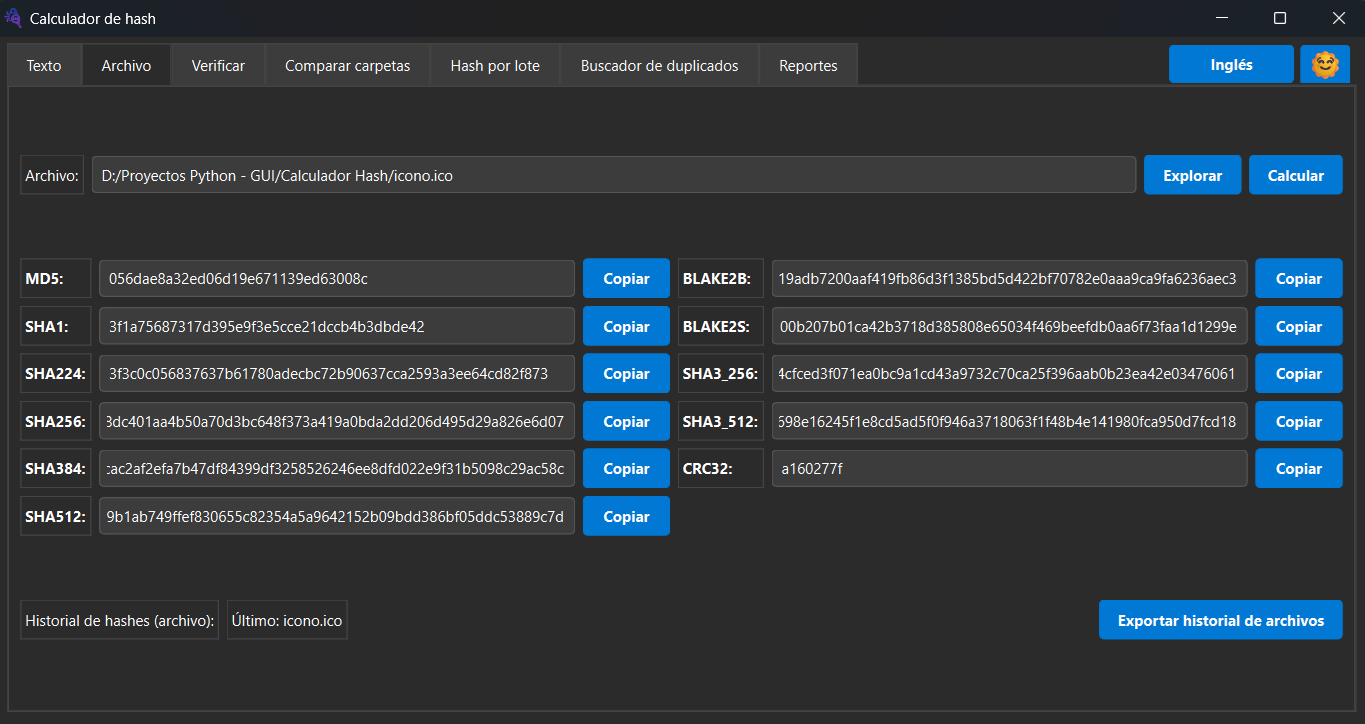
Task: Open Buscador de duplicados tab
Action: click(x=659, y=66)
